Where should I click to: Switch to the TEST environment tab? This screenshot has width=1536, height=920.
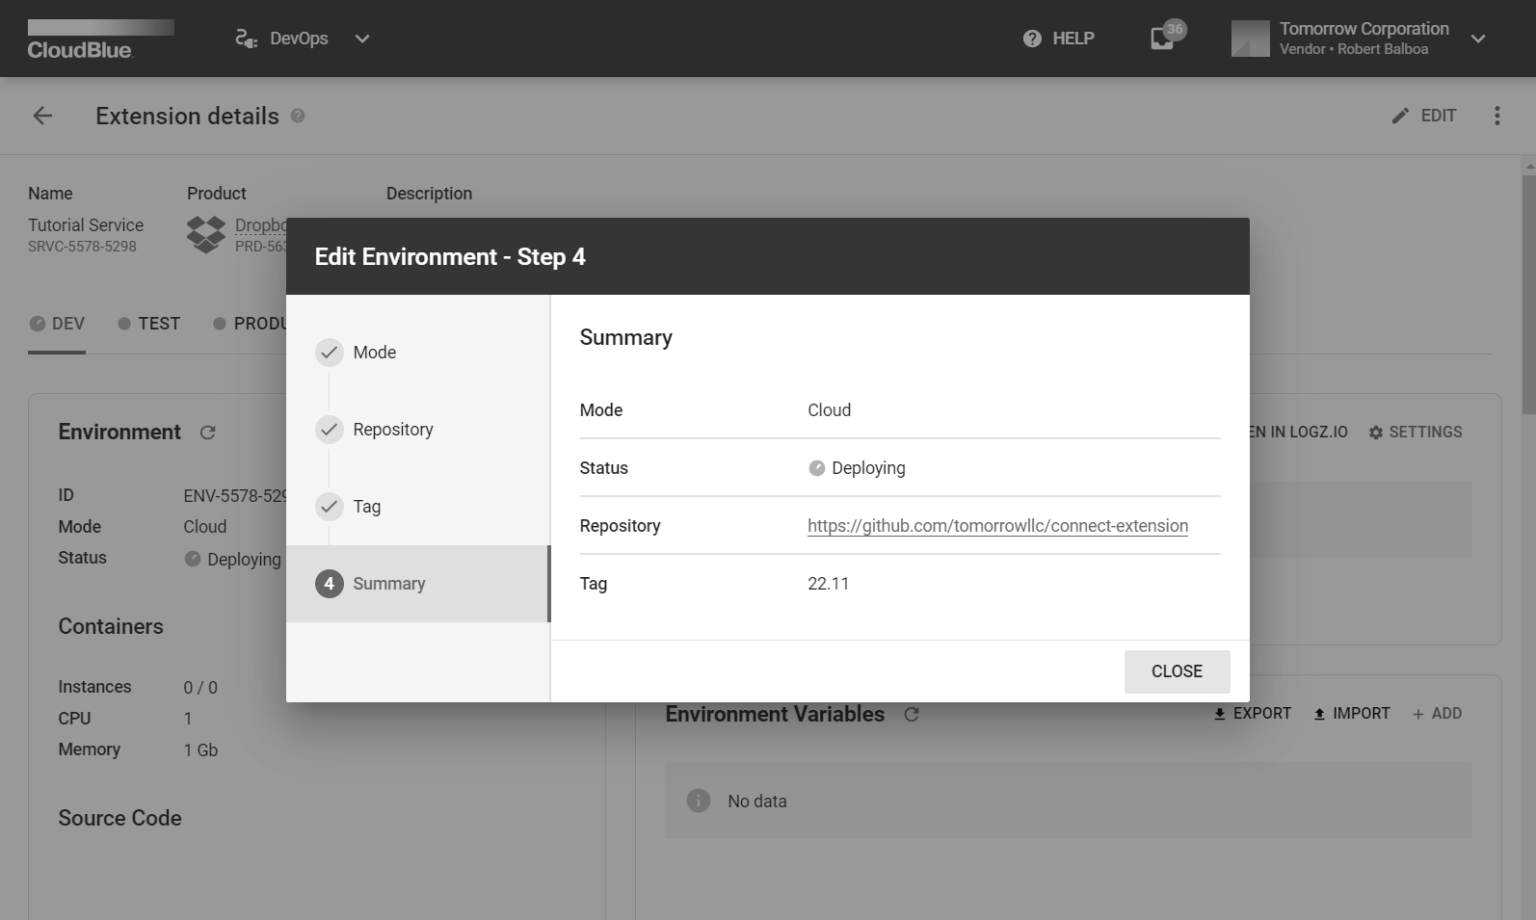149,324
